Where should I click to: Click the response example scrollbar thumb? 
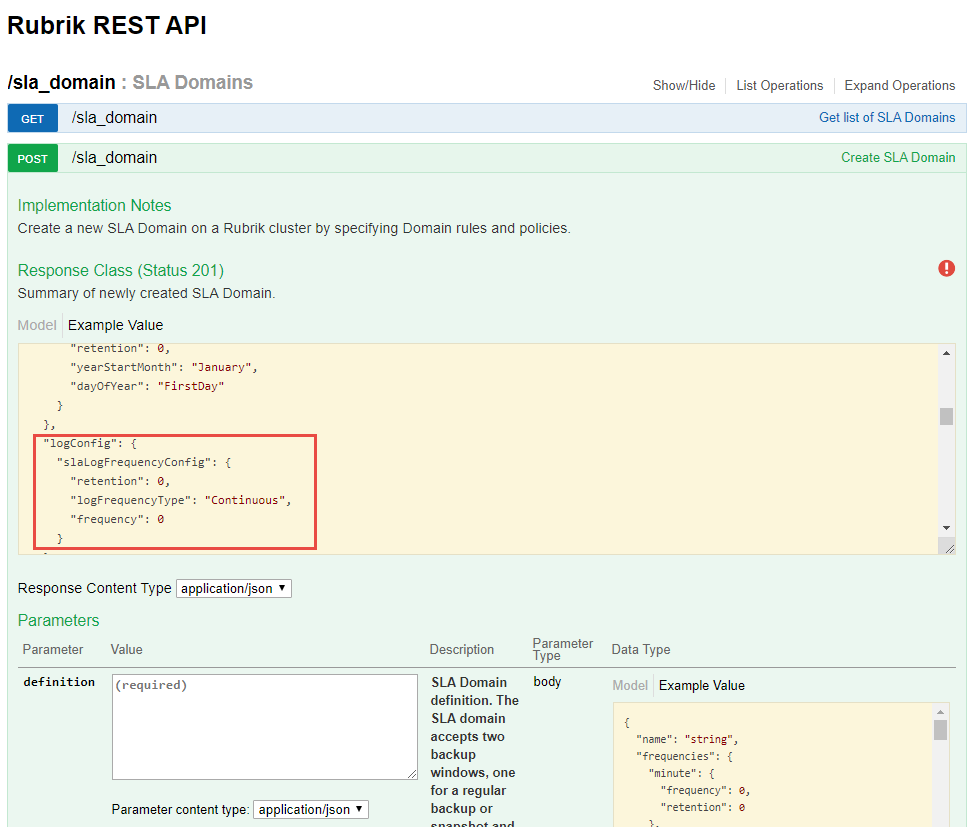click(x=946, y=416)
